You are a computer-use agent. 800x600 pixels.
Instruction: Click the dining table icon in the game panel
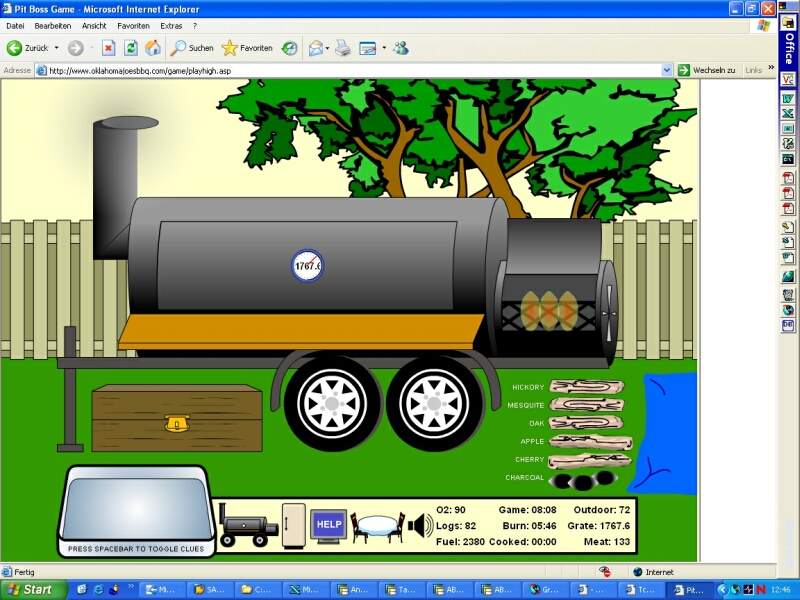pyautogui.click(x=378, y=527)
